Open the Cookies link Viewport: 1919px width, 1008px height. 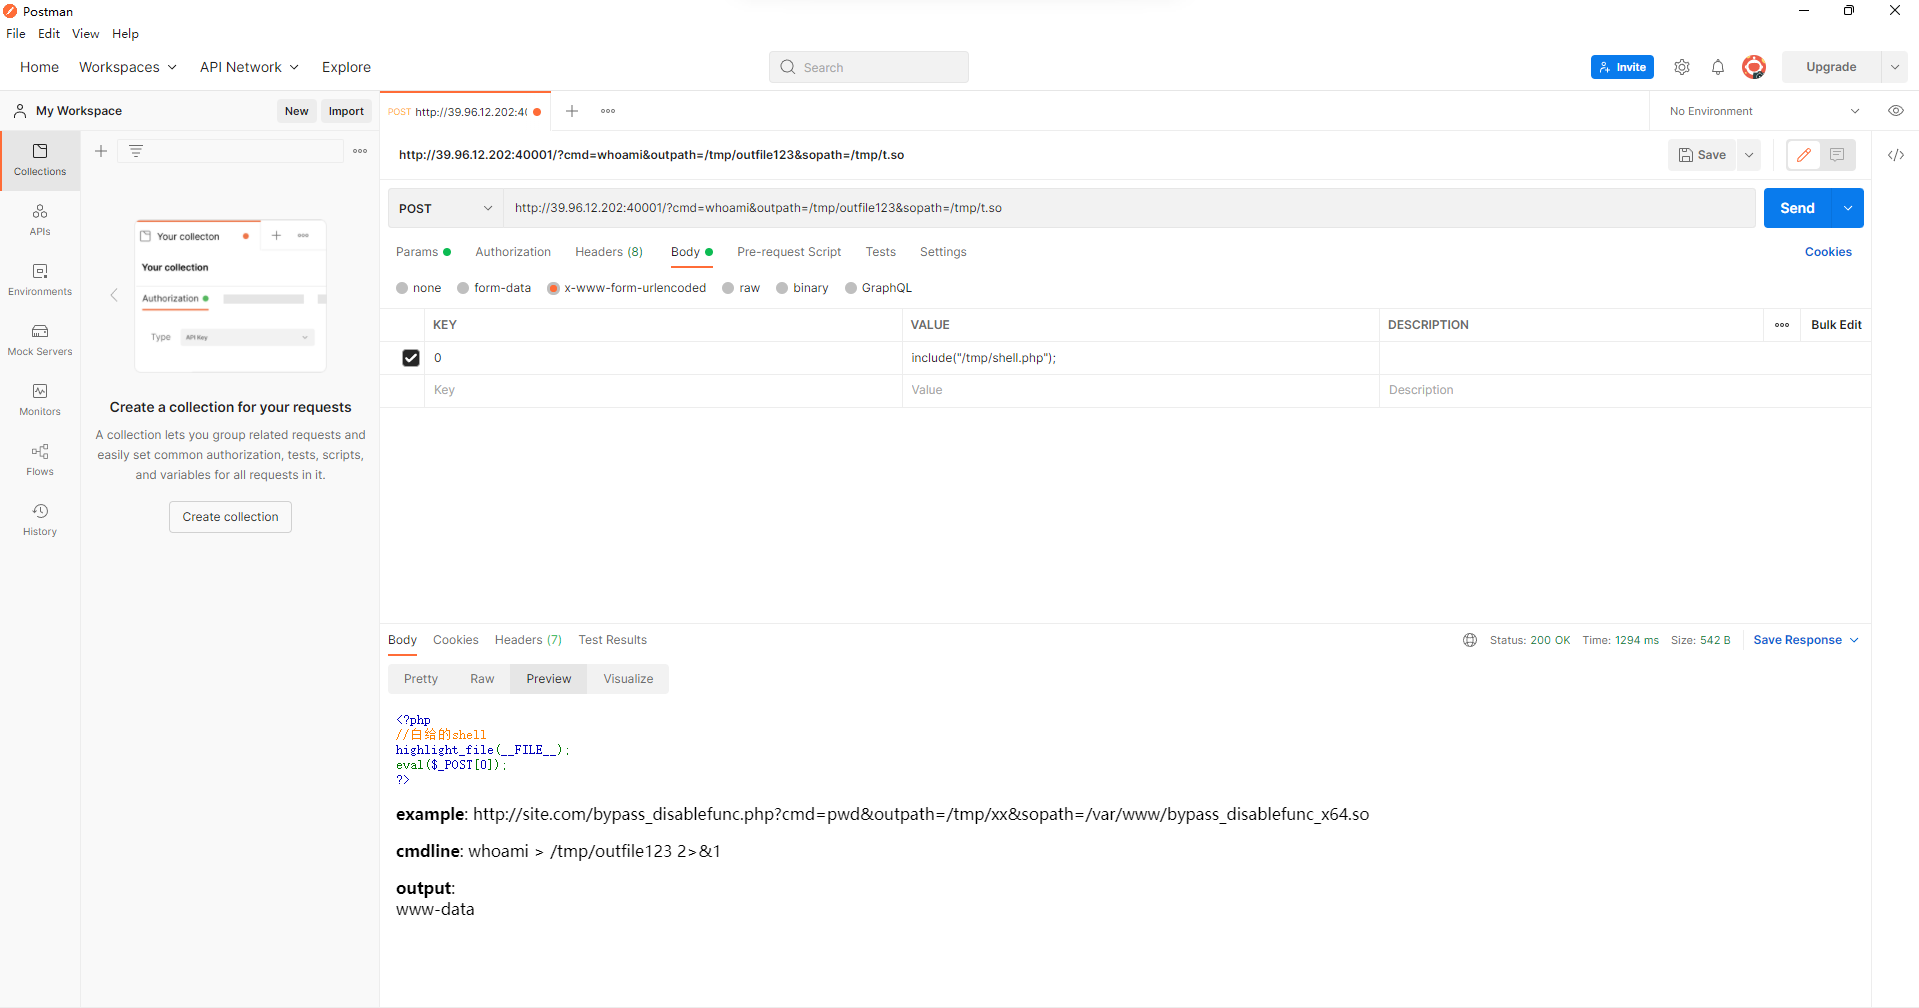point(1828,252)
